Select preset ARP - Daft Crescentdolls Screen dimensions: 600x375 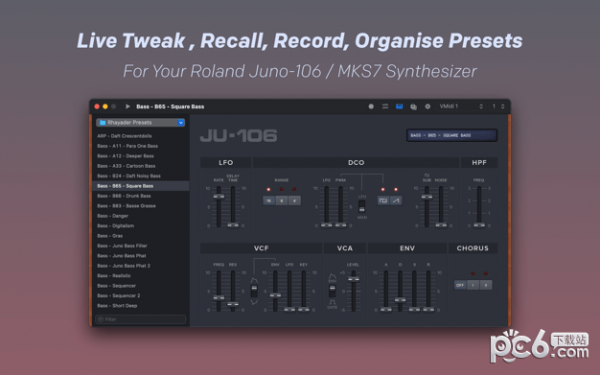(140, 136)
